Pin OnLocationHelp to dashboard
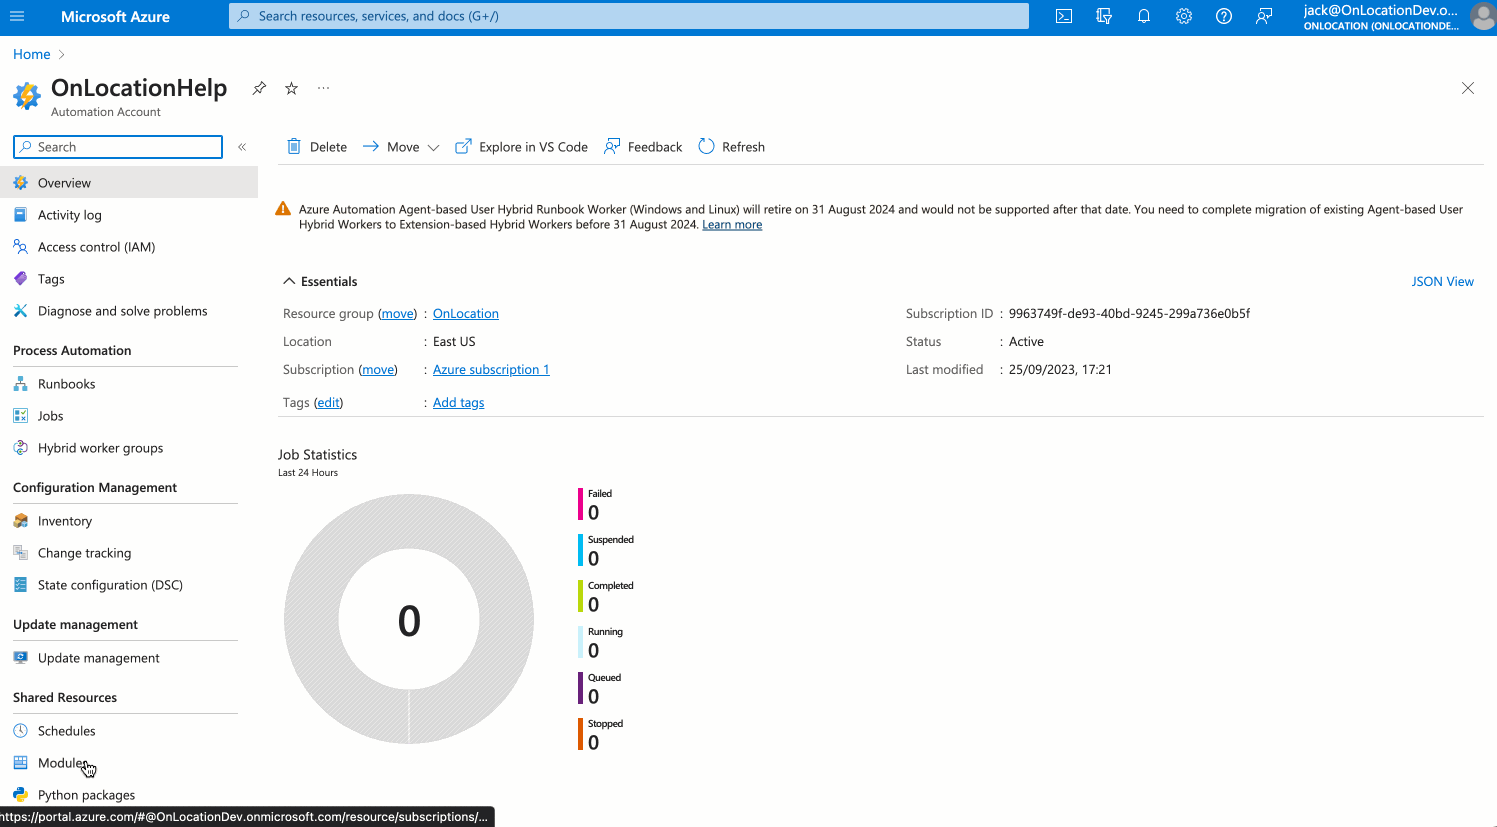The image size is (1497, 827). point(259,88)
